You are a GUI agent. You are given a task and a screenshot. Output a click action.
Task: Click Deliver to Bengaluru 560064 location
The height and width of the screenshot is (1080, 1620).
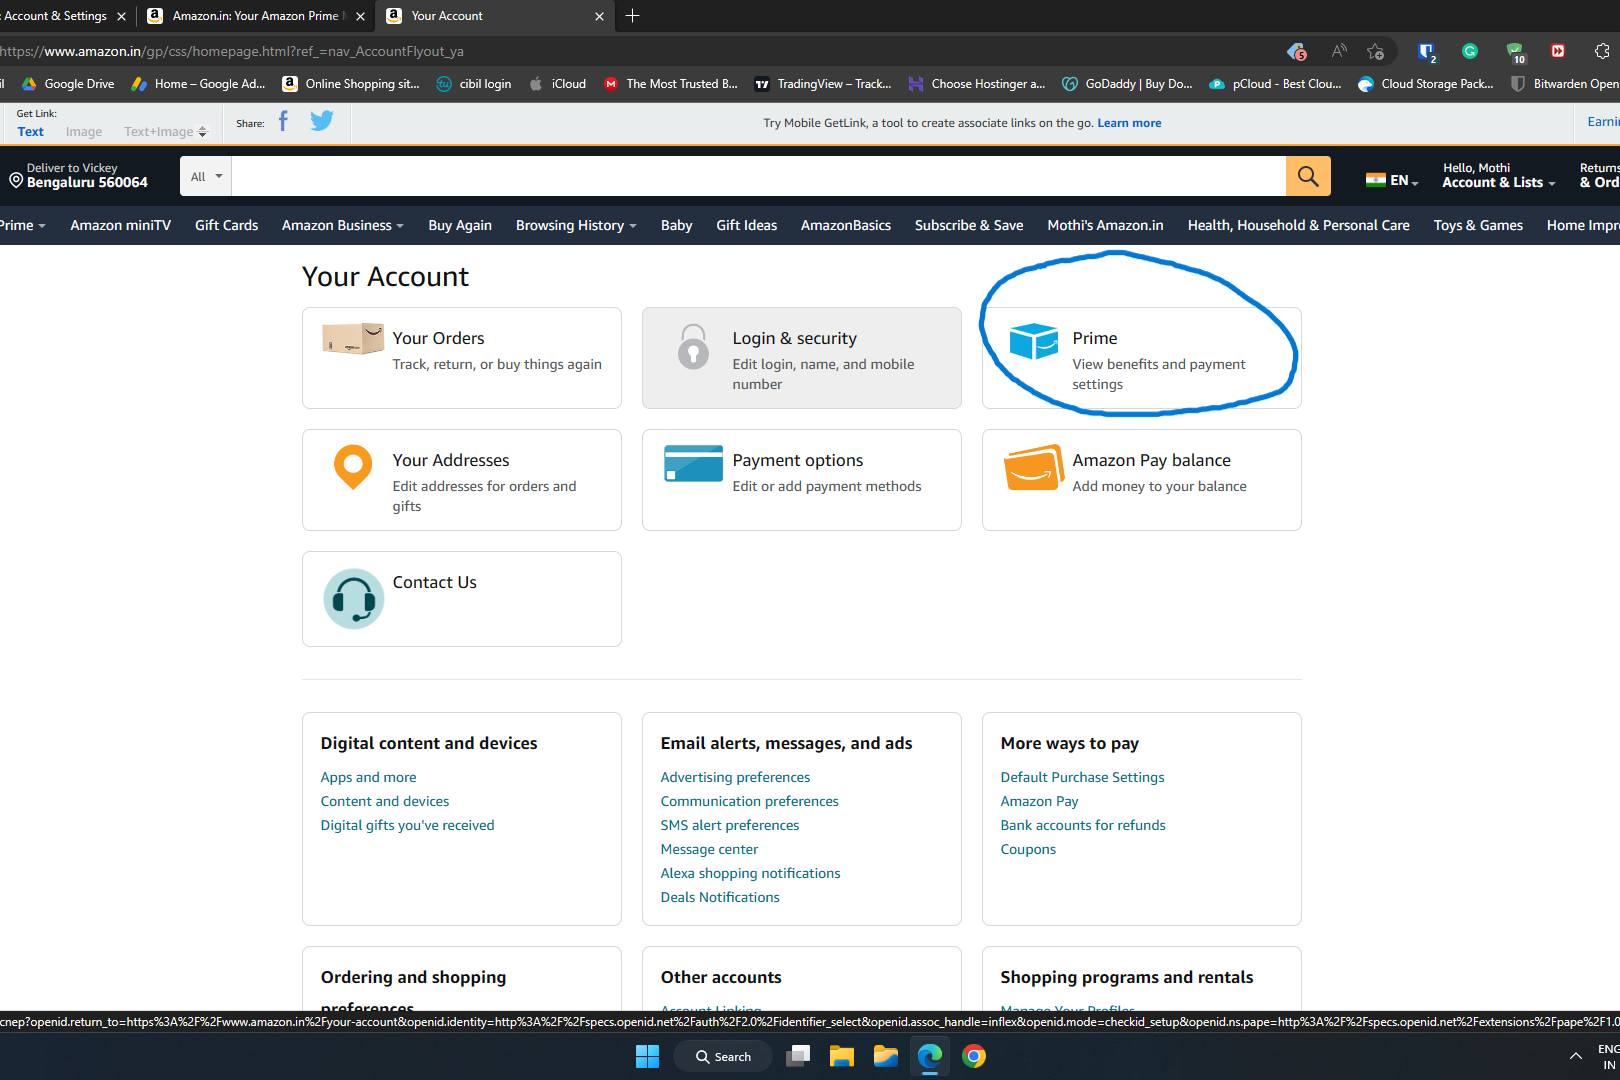[78, 176]
